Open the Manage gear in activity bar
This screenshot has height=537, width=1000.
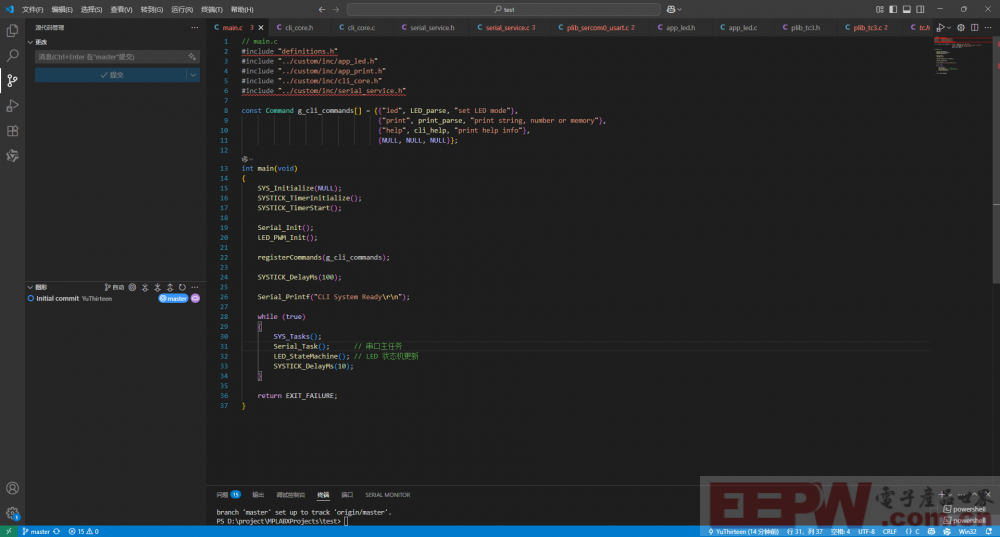[12, 513]
